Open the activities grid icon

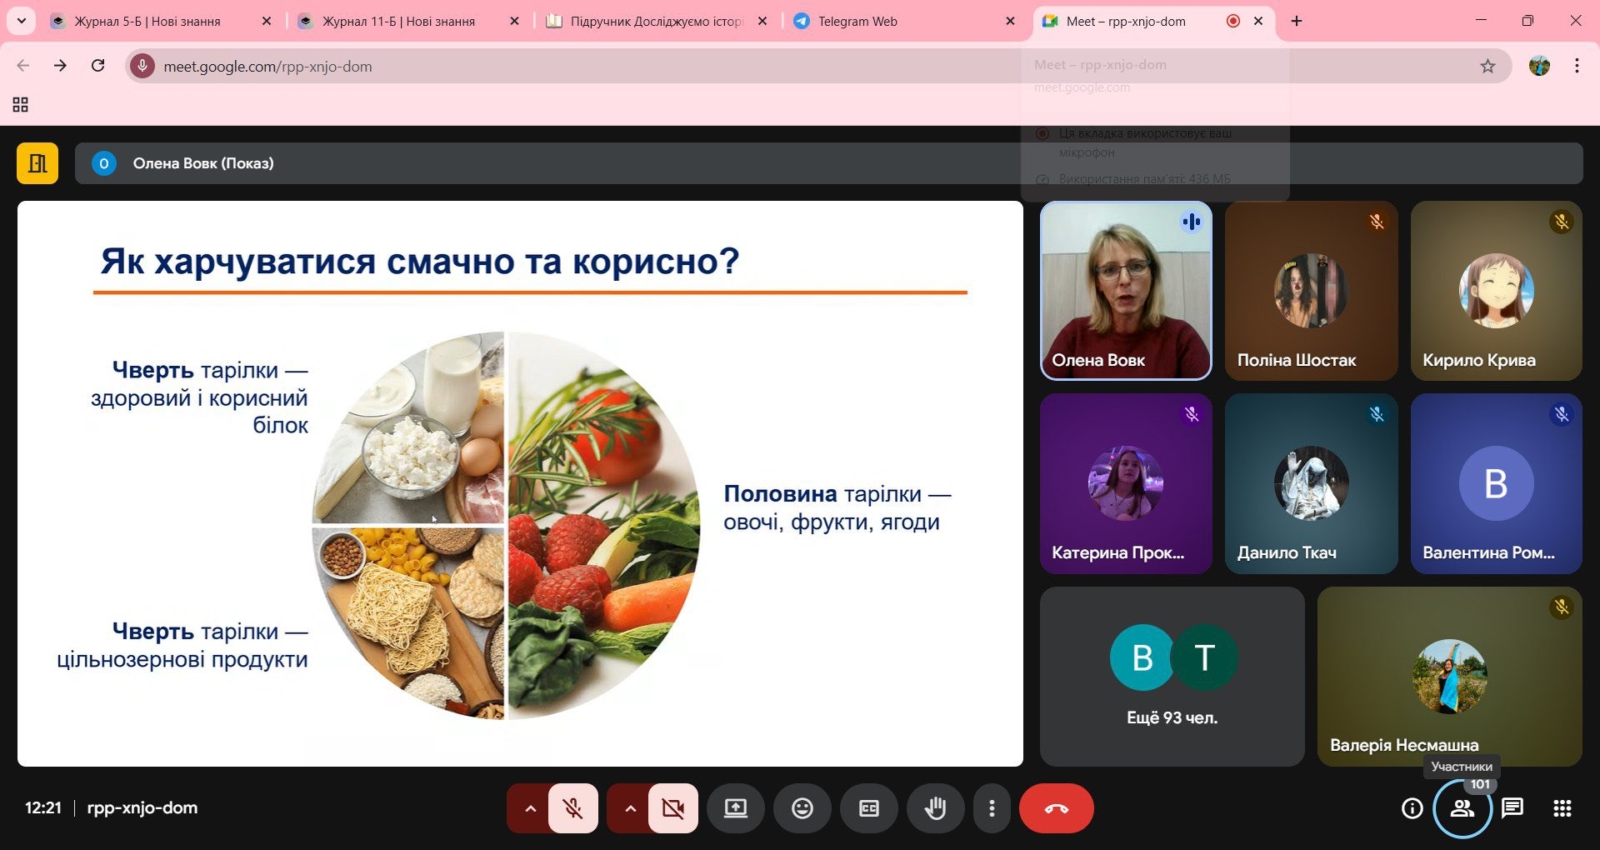pos(1562,808)
